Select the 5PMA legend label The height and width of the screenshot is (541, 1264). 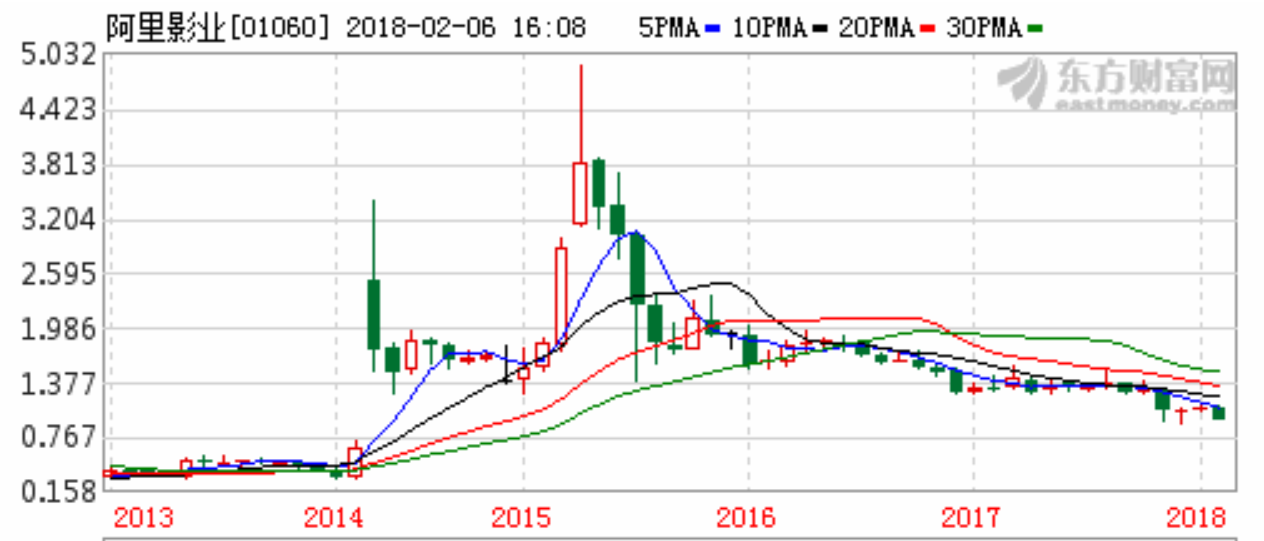pos(668,28)
